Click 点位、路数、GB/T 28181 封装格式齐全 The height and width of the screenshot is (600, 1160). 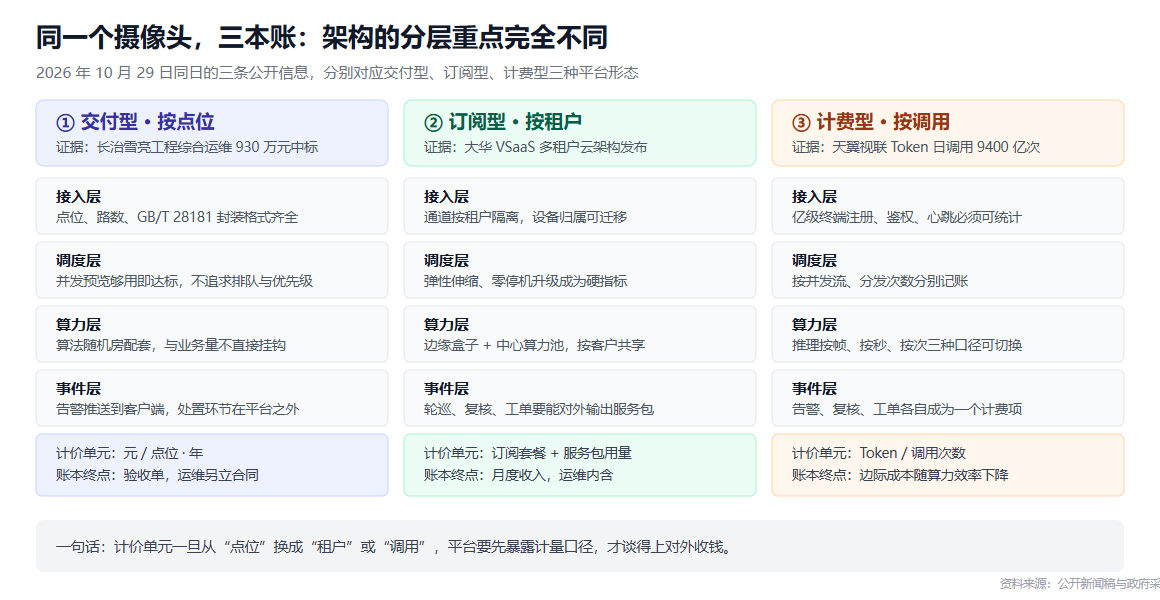click(177, 218)
